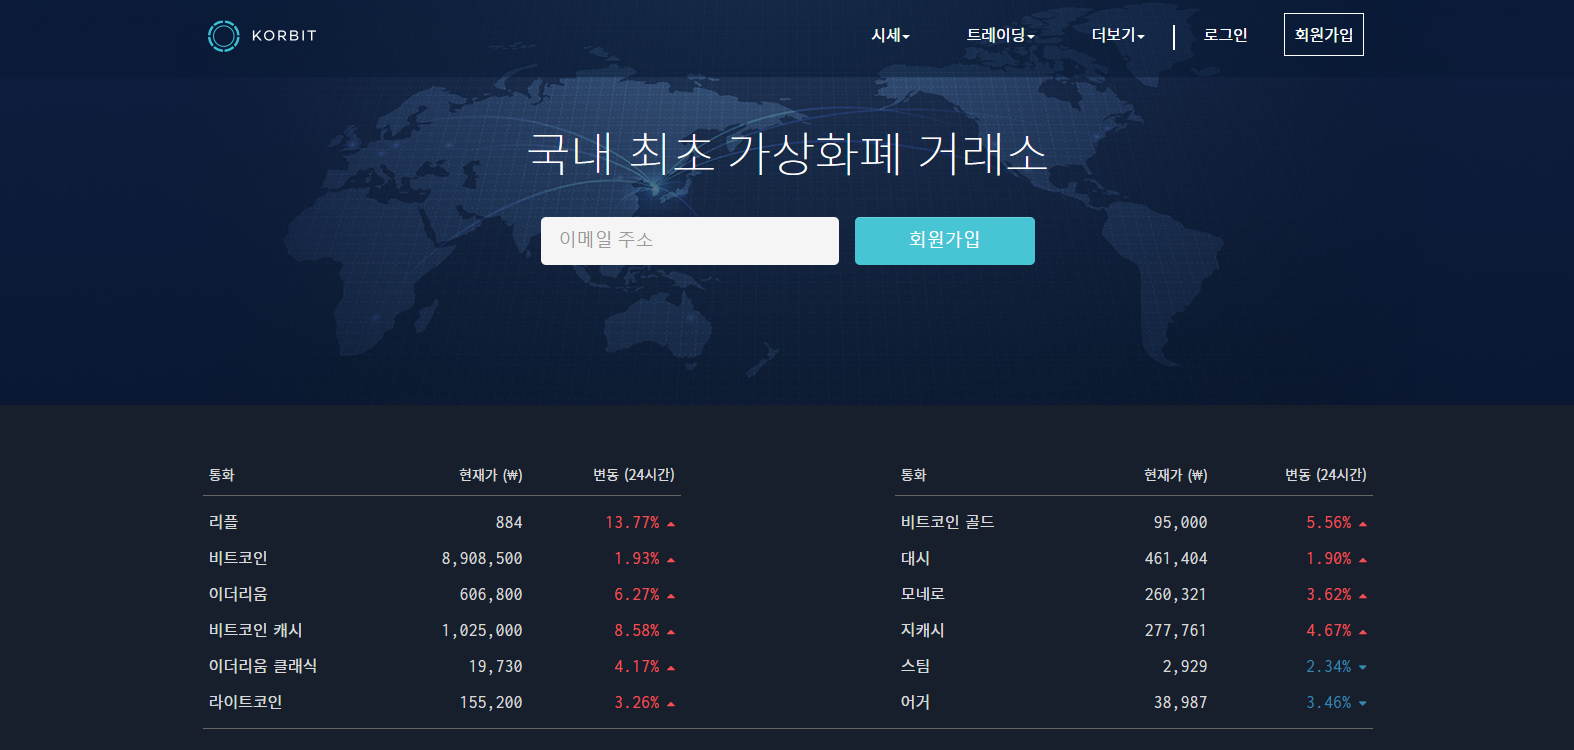
Task: Click the blue 2.34% change value
Action: pyautogui.click(x=1329, y=667)
